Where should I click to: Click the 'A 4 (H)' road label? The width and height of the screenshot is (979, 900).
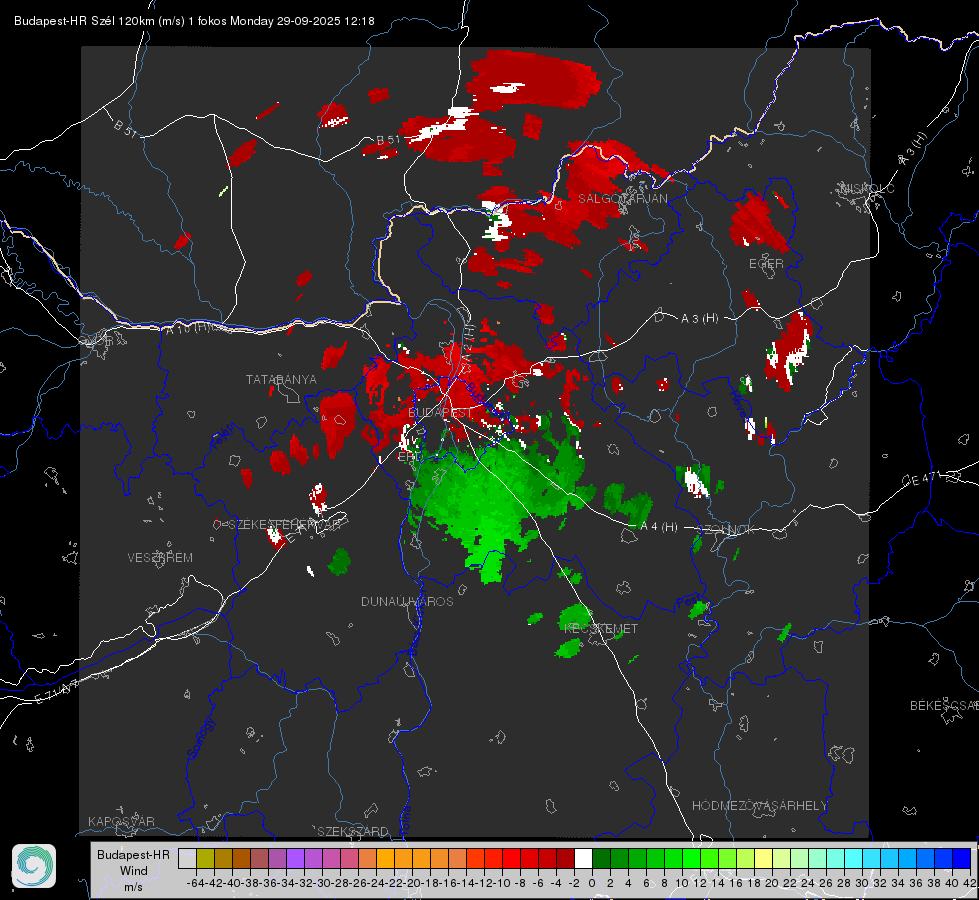coord(659,527)
